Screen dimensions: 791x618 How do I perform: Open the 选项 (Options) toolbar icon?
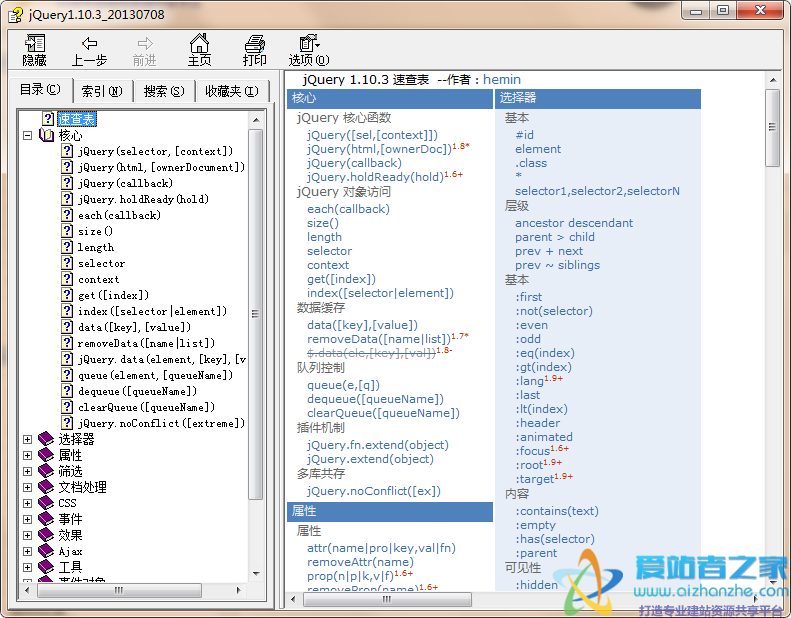309,43
